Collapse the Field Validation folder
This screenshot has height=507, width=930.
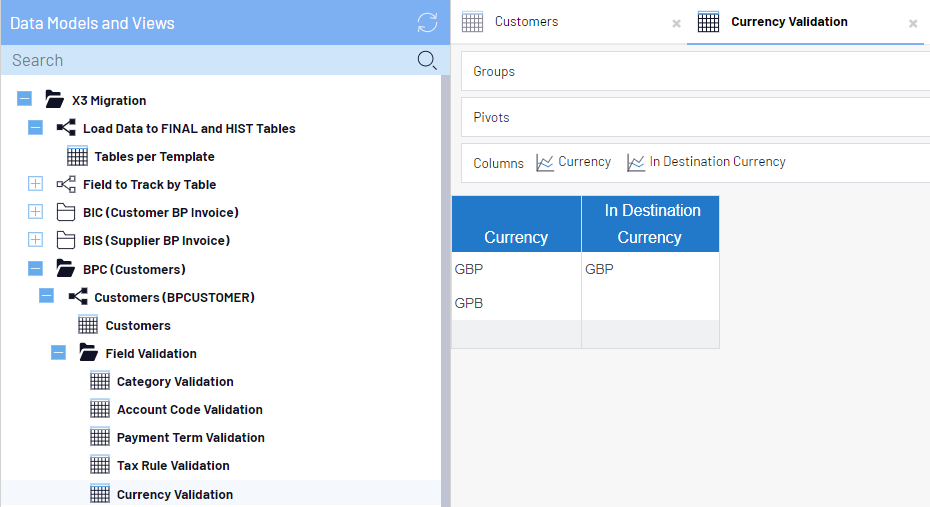[x=58, y=353]
